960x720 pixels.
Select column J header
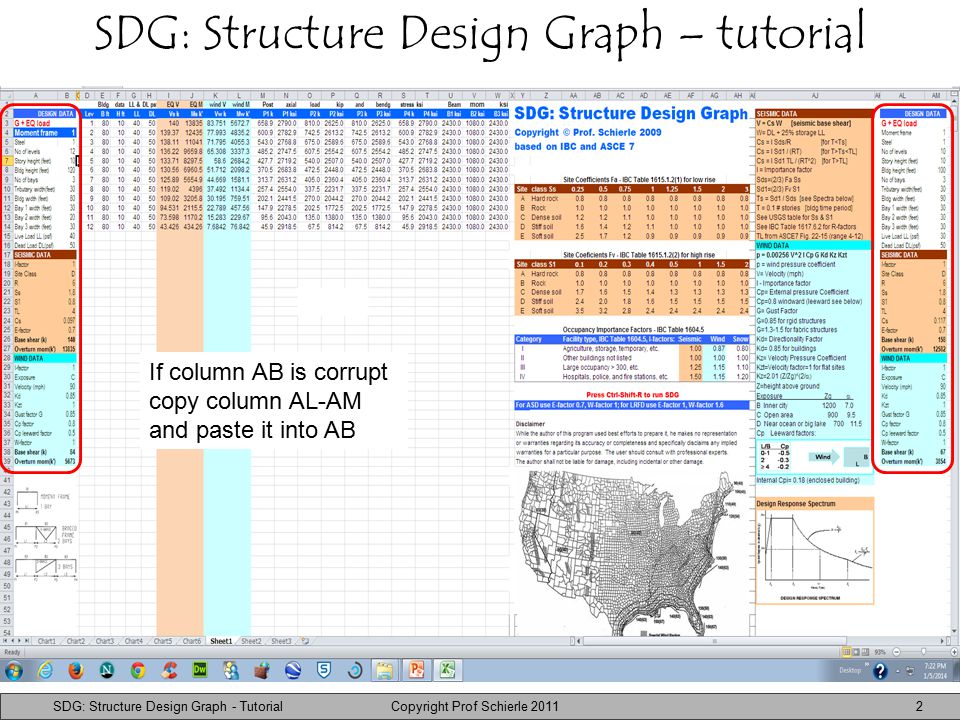point(192,96)
